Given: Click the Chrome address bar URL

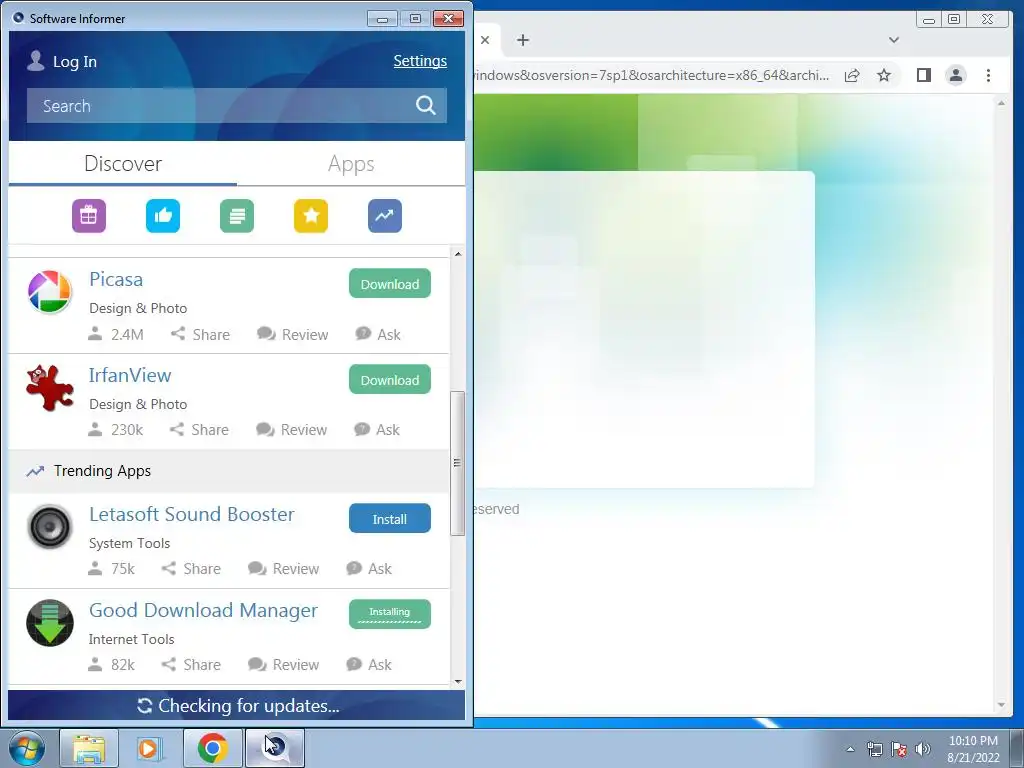Looking at the screenshot, I should [651, 75].
